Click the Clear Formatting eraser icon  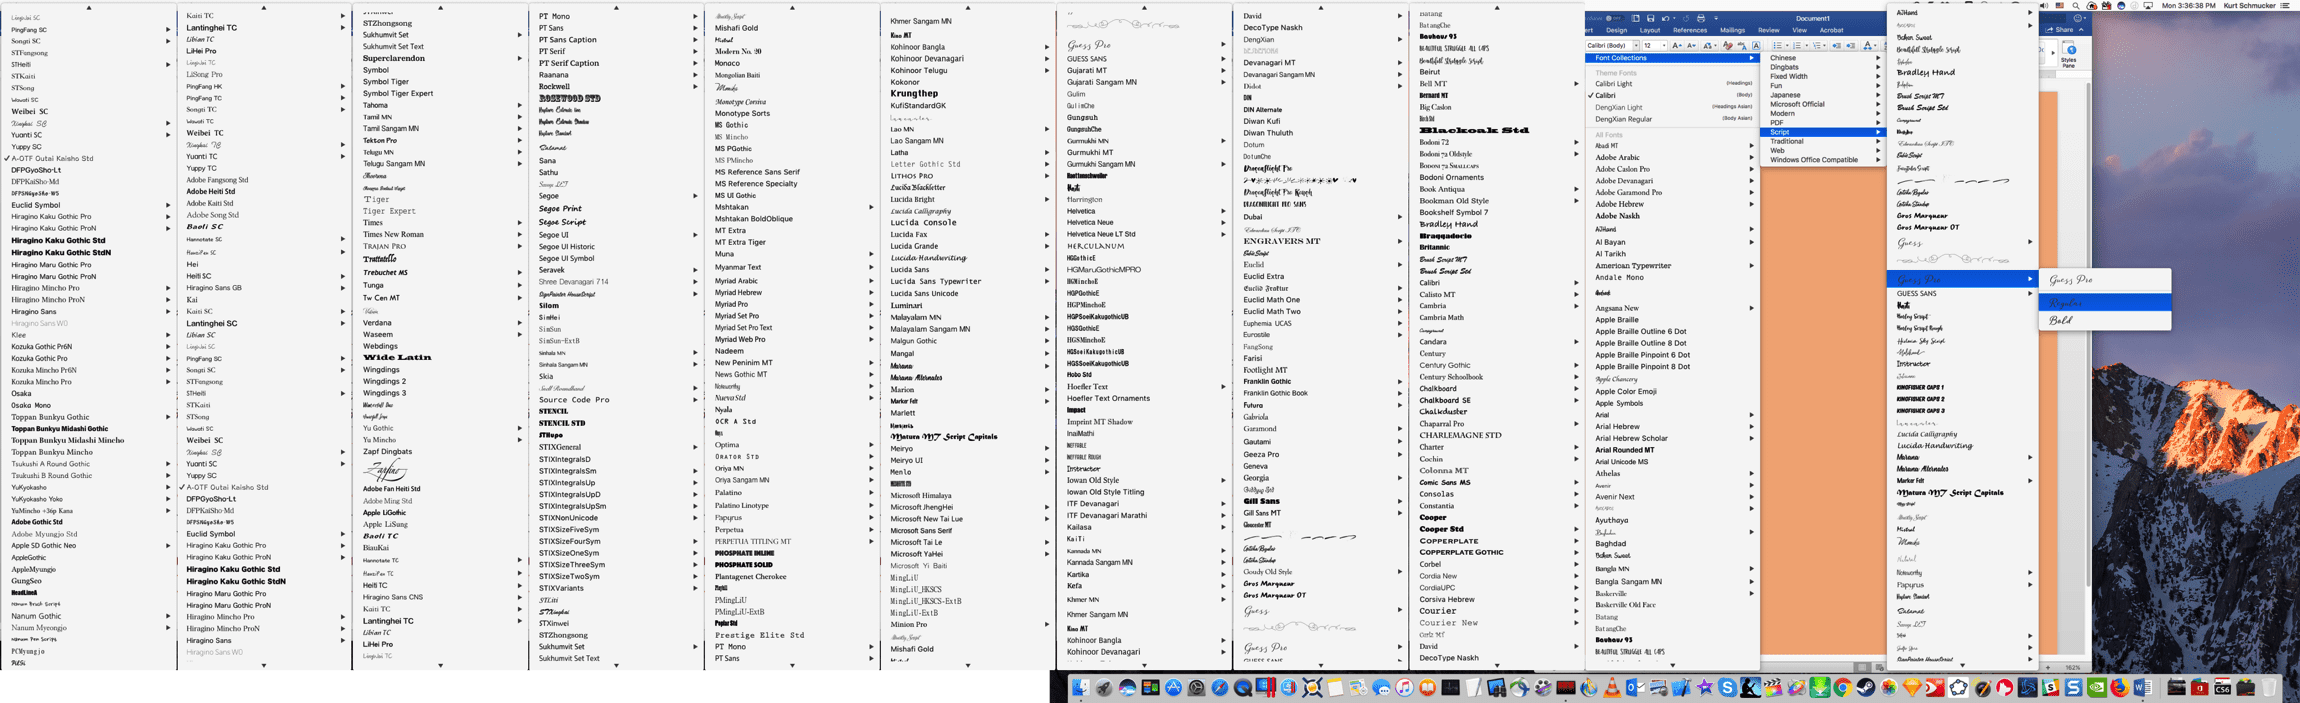[x=1728, y=45]
